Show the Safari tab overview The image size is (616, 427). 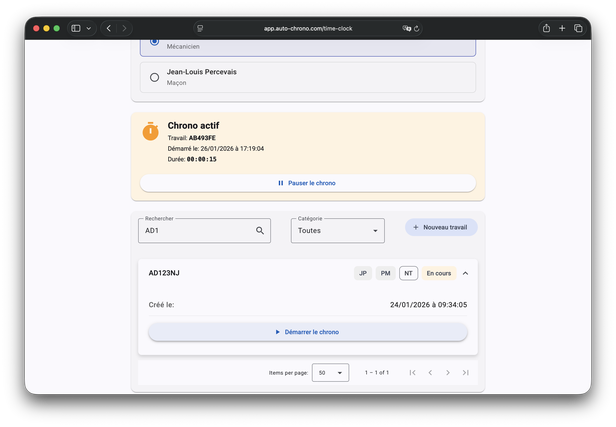(578, 28)
